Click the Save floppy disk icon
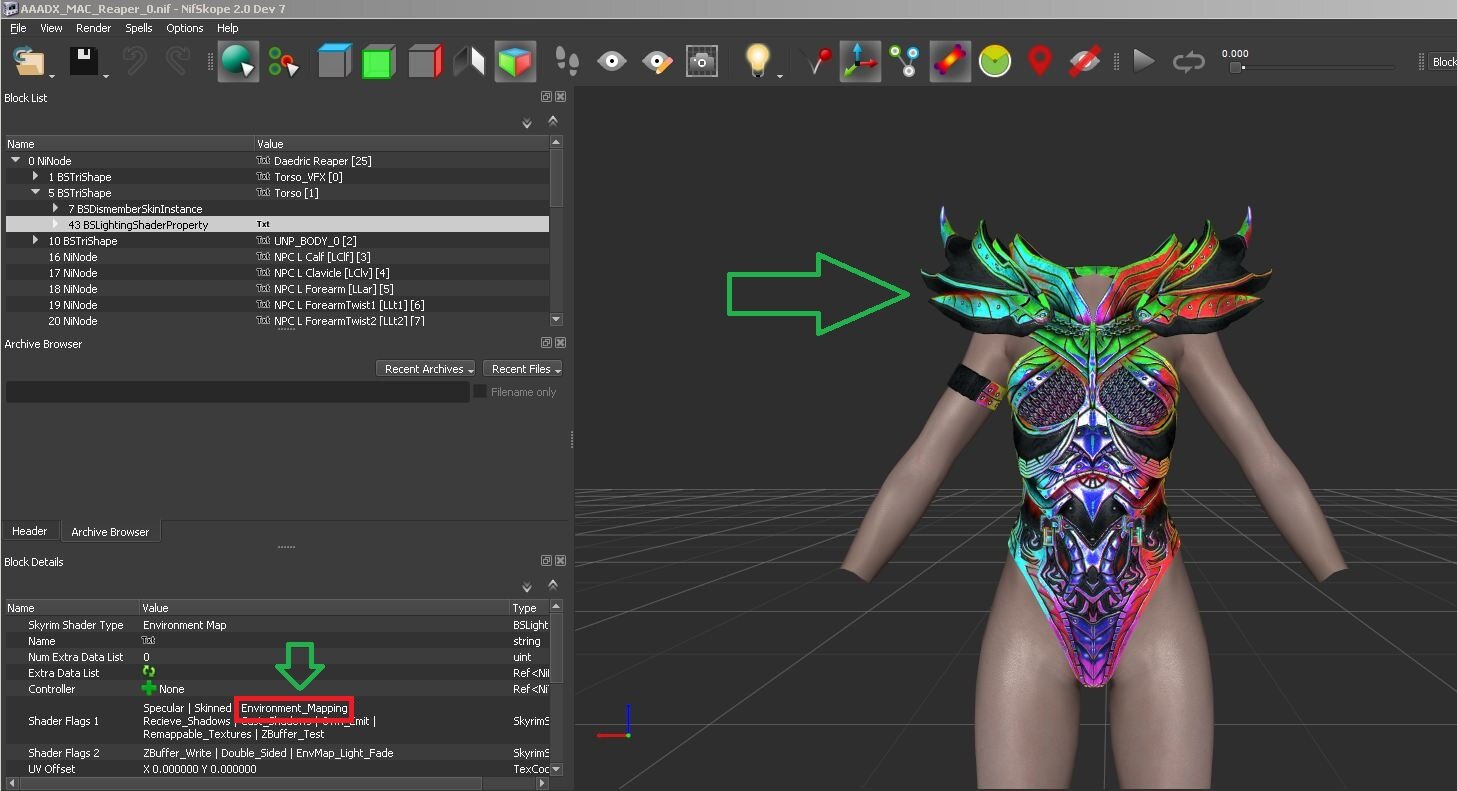 (x=84, y=62)
